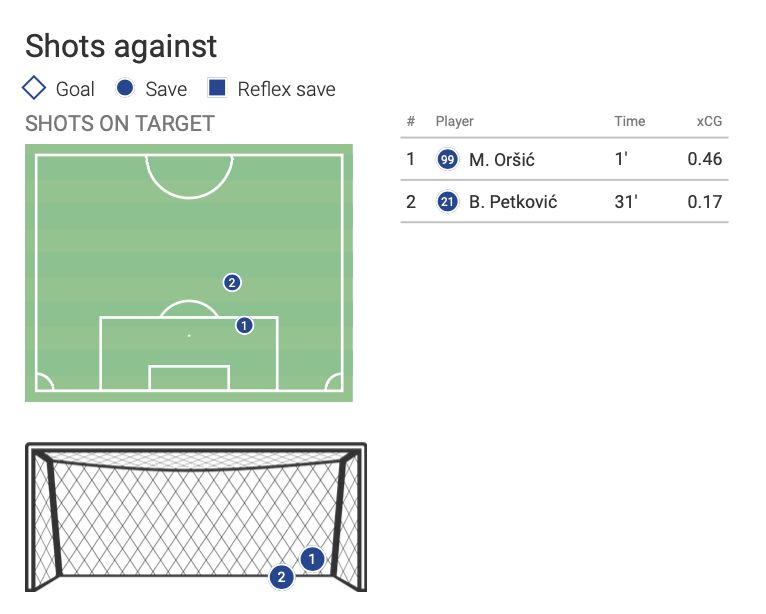This screenshot has height=614, width=766.
Task: Click the Goal diamond legend icon
Action: coord(34,88)
